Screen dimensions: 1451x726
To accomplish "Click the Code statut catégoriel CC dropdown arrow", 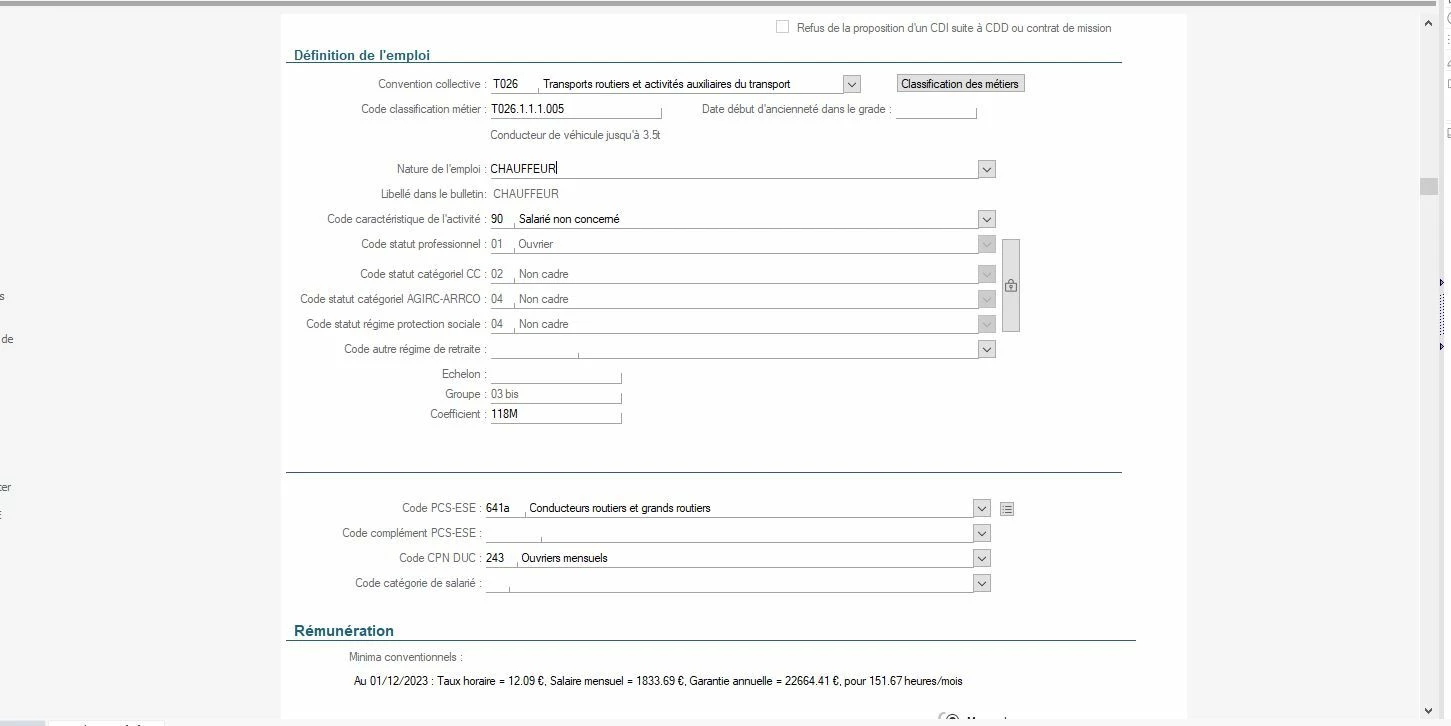I will coord(987,274).
